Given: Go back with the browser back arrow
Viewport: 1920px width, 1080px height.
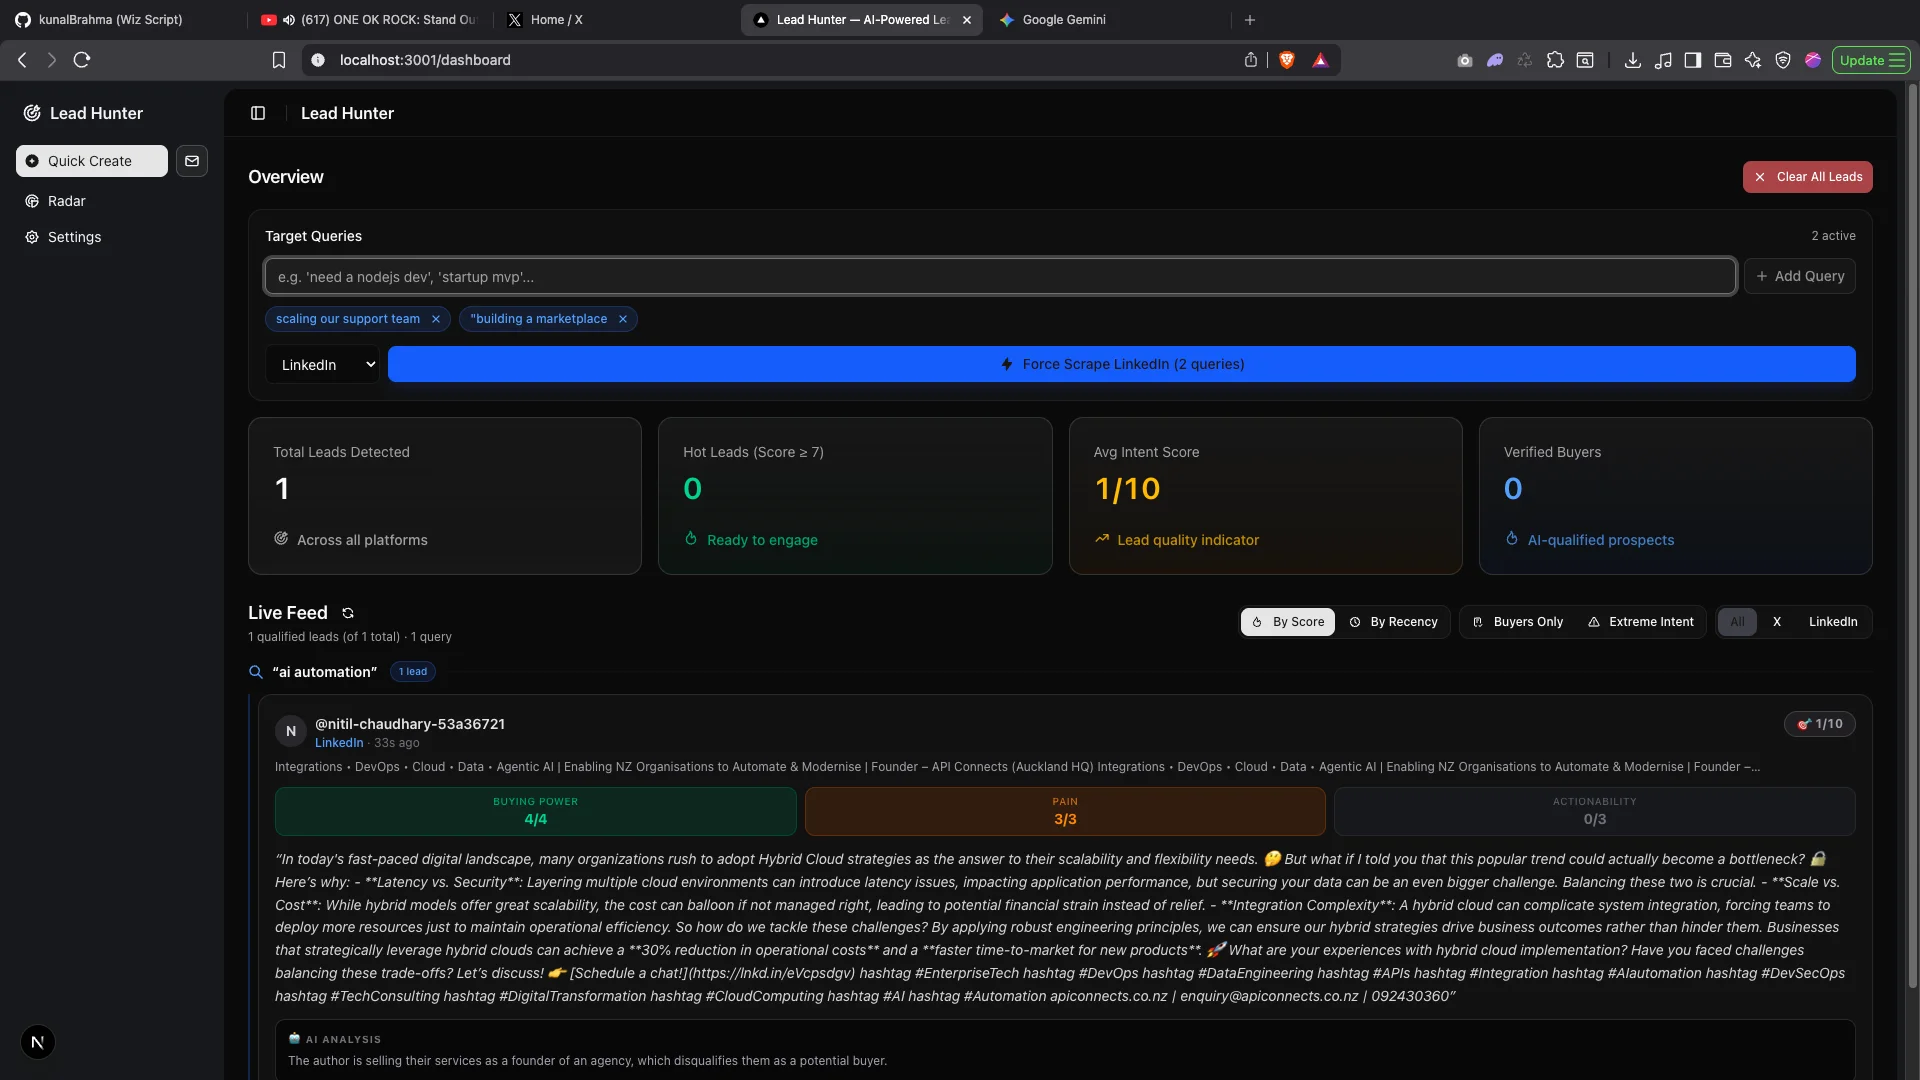Looking at the screenshot, I should pyautogui.click(x=22, y=60).
